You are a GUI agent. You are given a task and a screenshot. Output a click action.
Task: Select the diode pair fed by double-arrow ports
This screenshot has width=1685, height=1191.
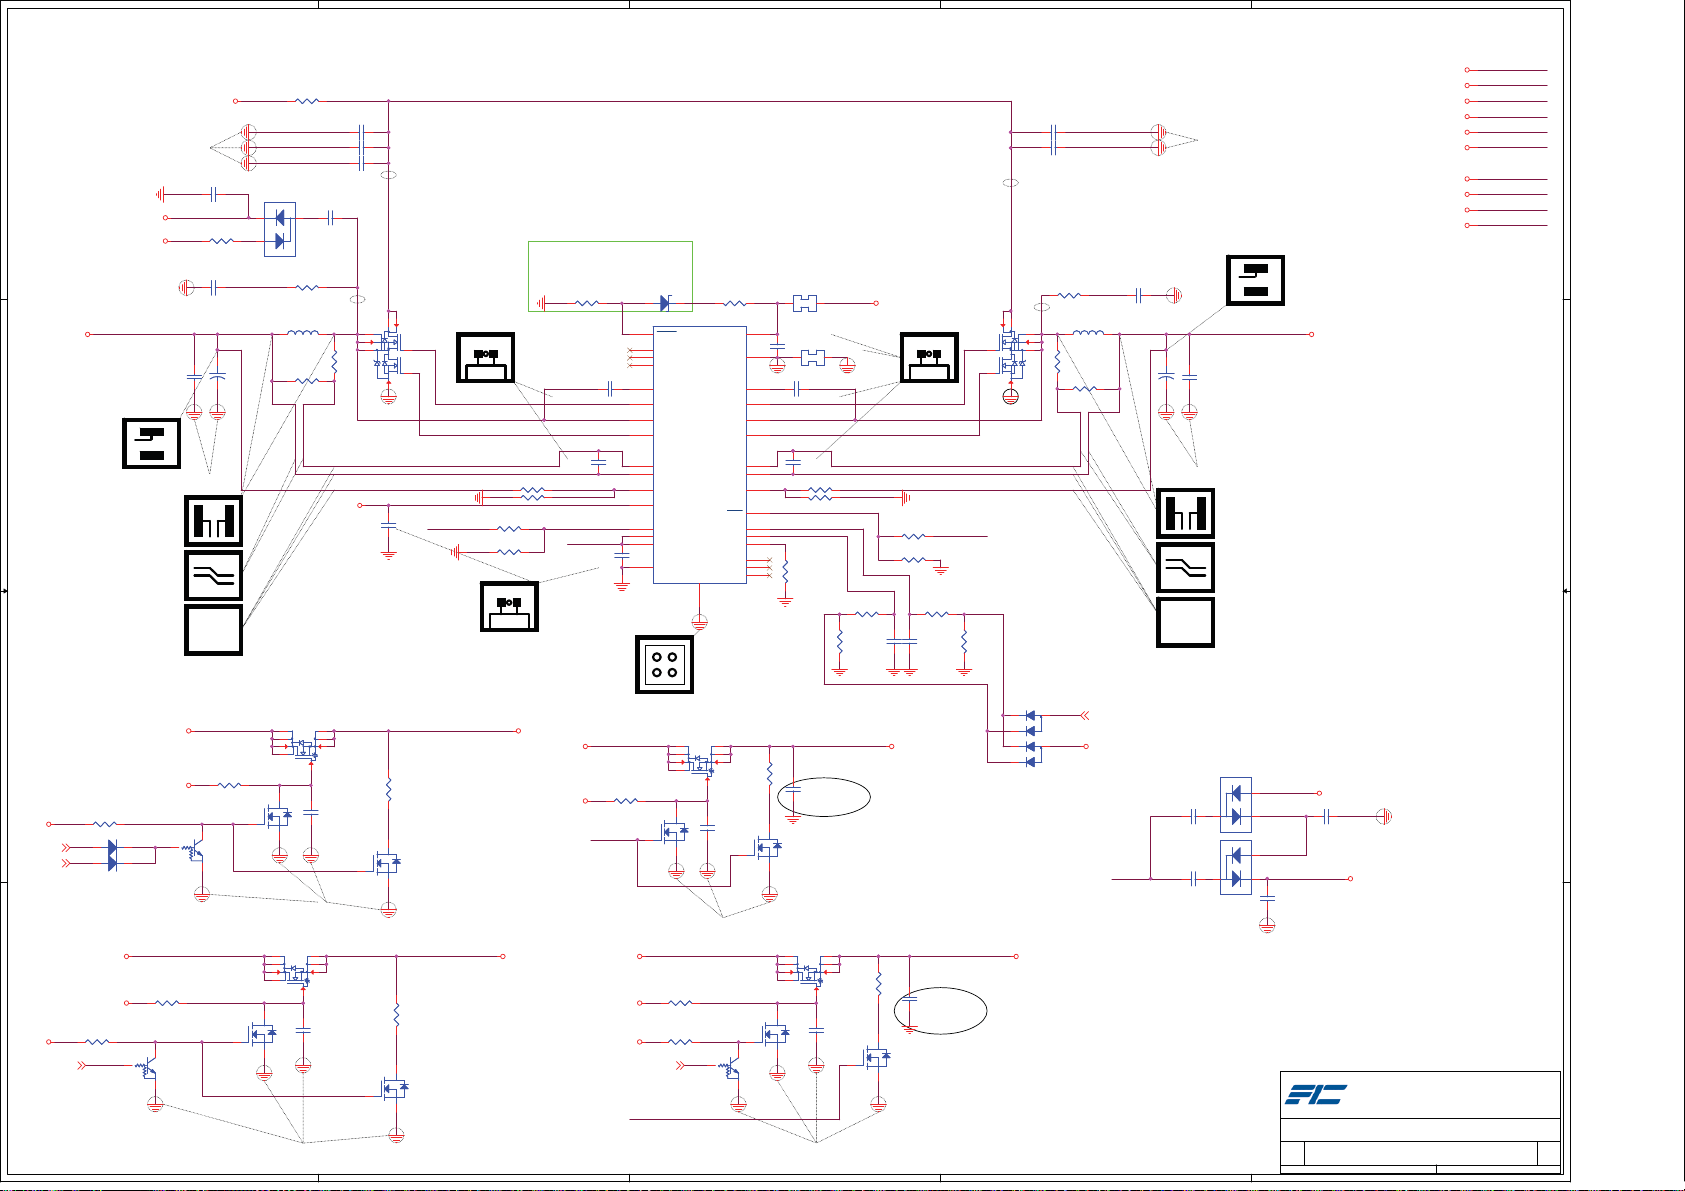tap(112, 855)
